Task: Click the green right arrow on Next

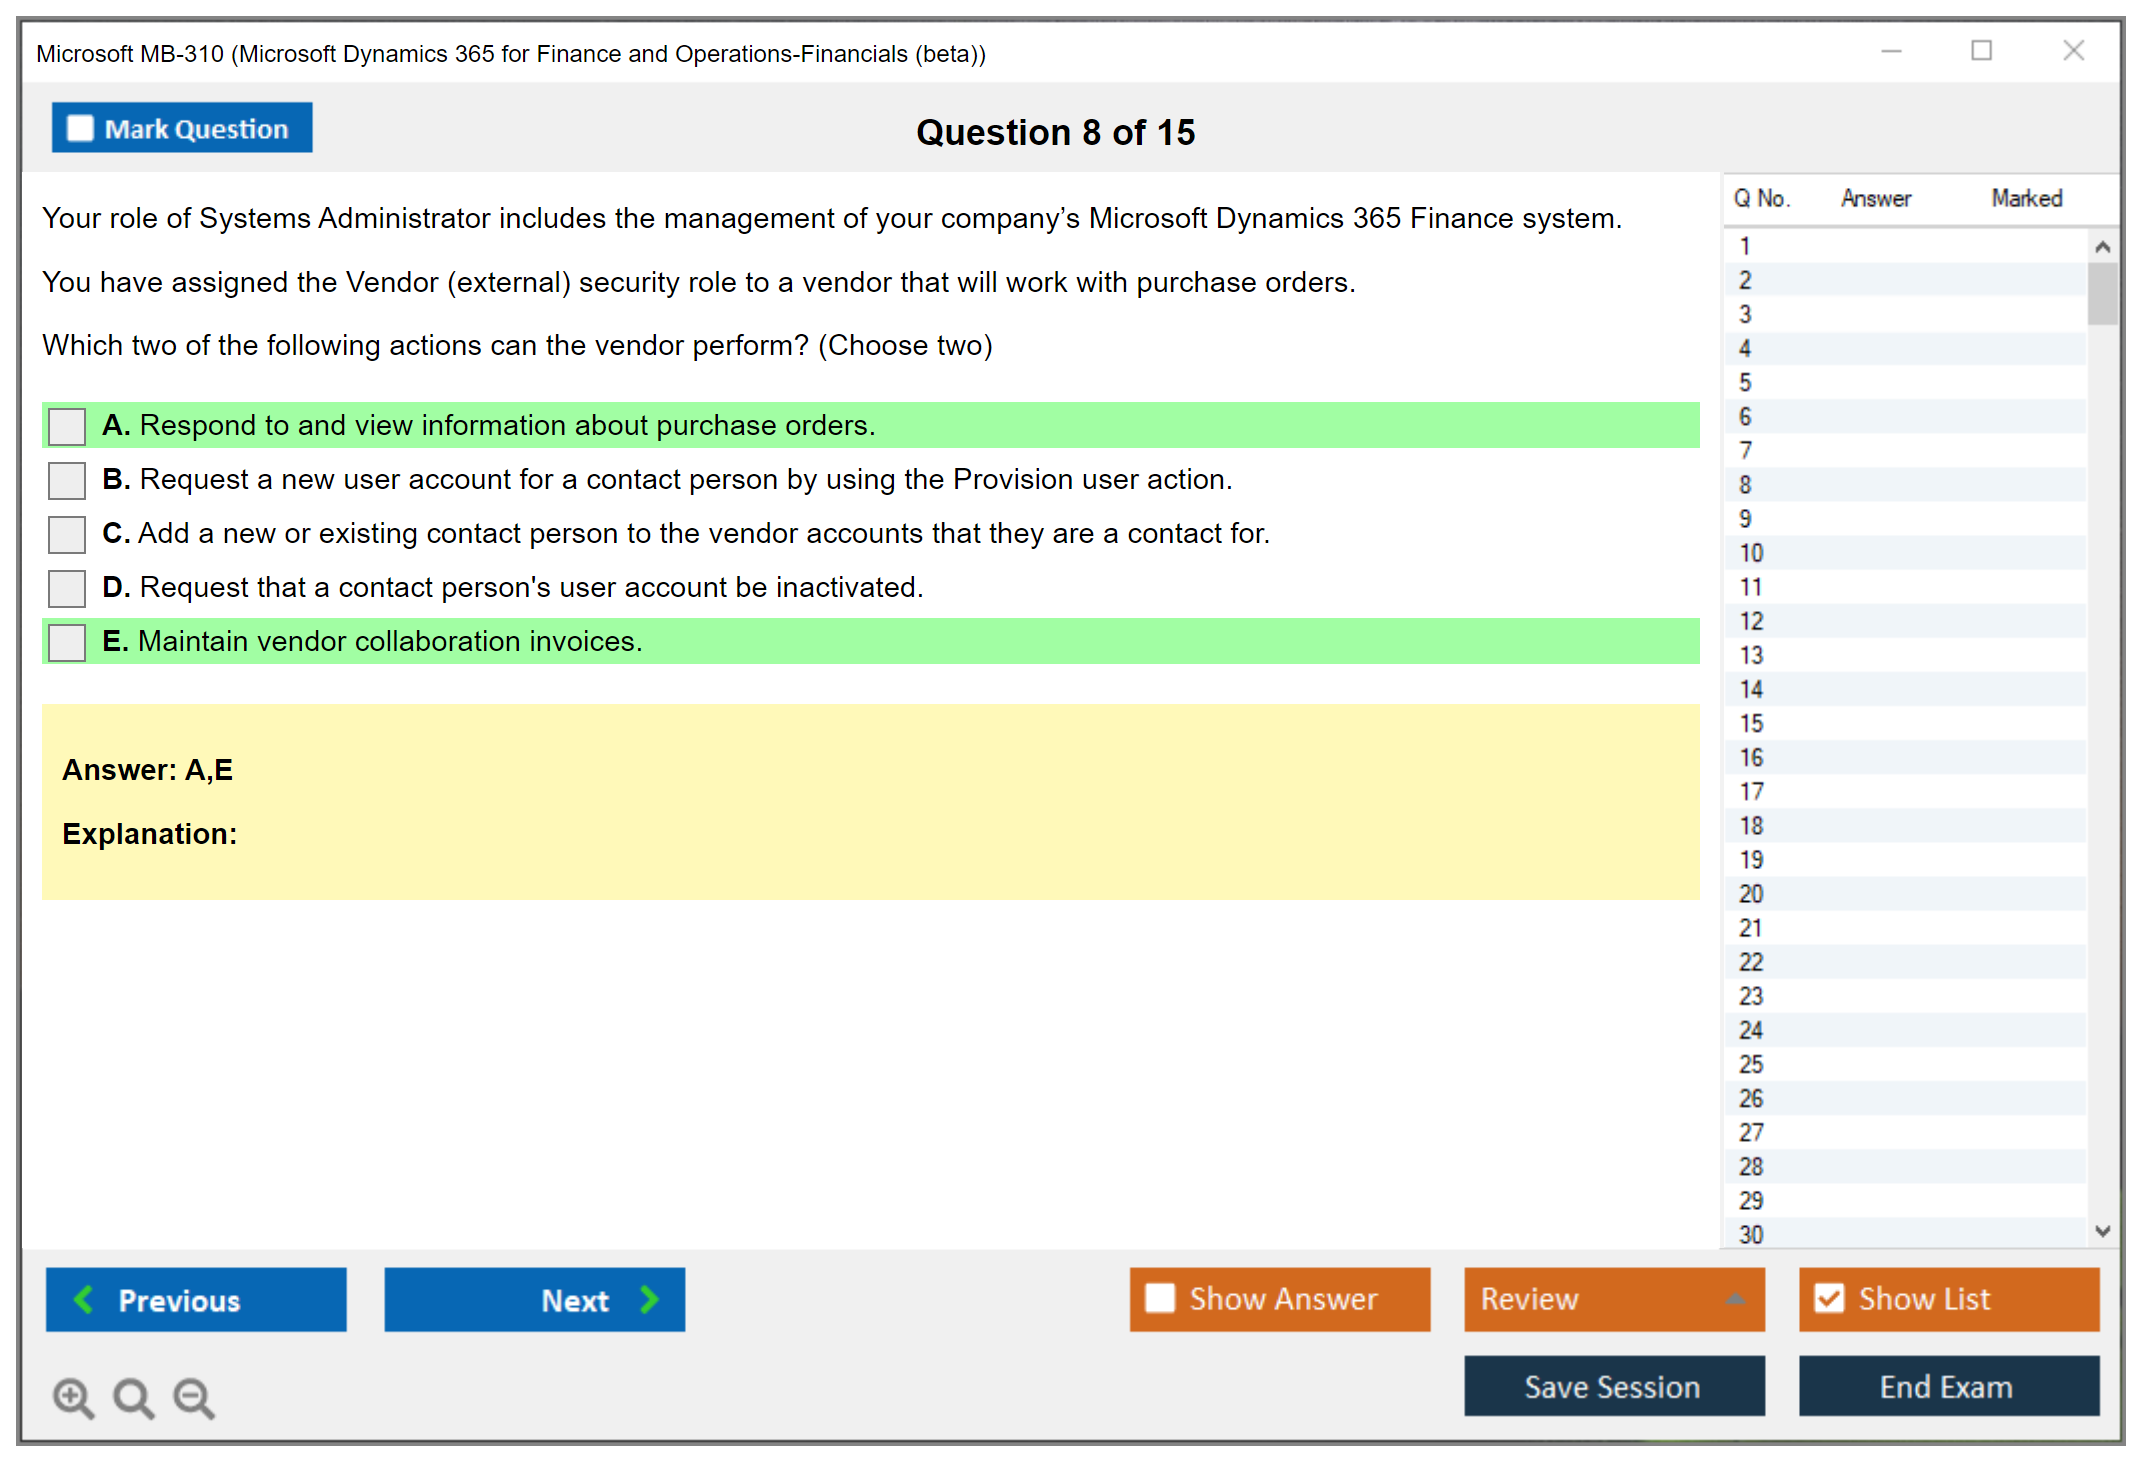Action: (x=649, y=1299)
